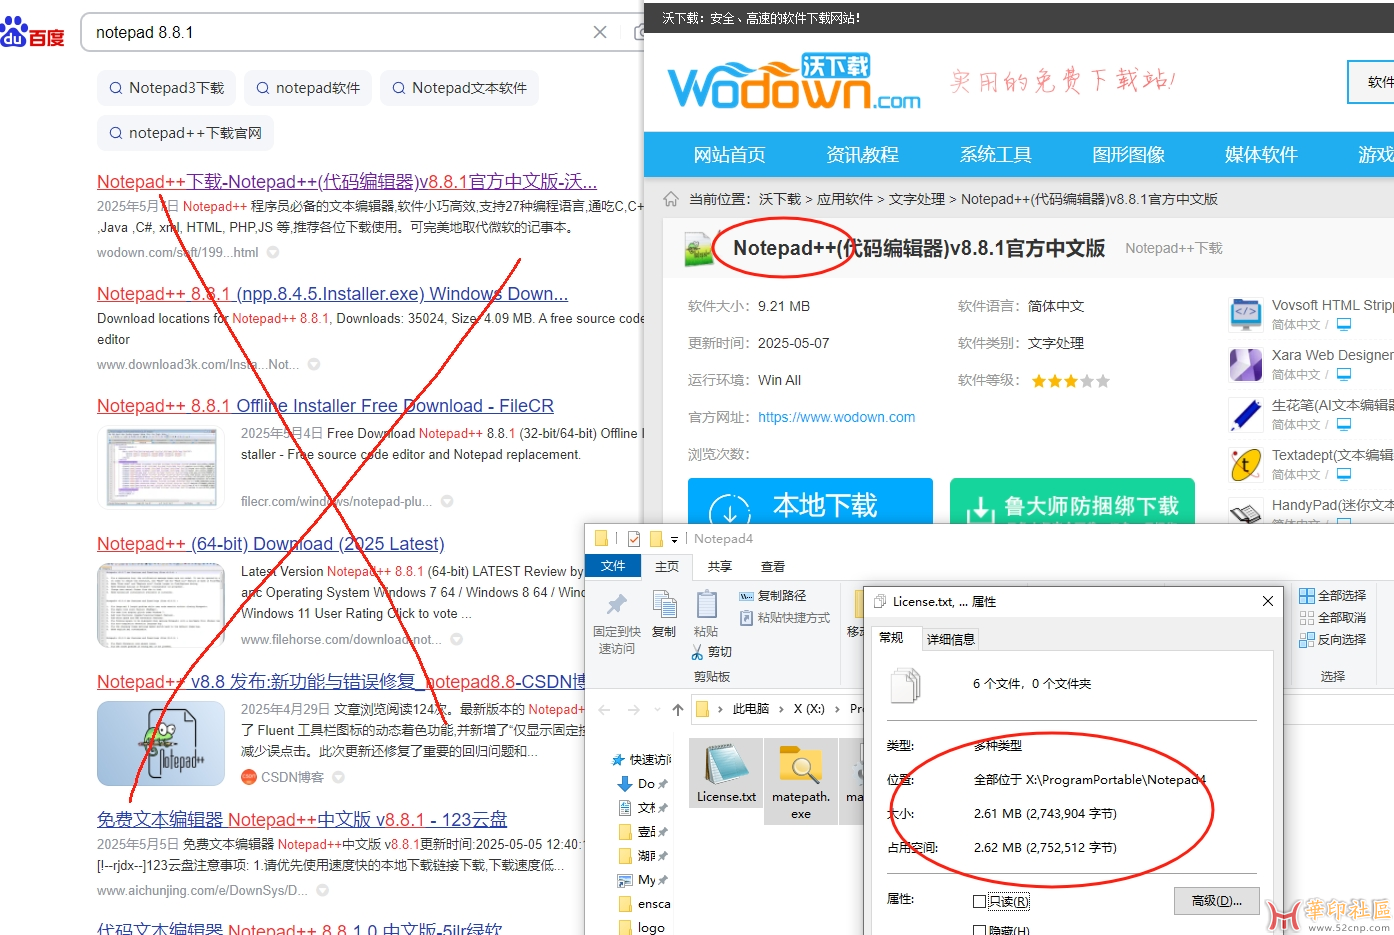Click the Notepad++ app icon beside page title
Screen dimensions: 1394x935
point(699,249)
